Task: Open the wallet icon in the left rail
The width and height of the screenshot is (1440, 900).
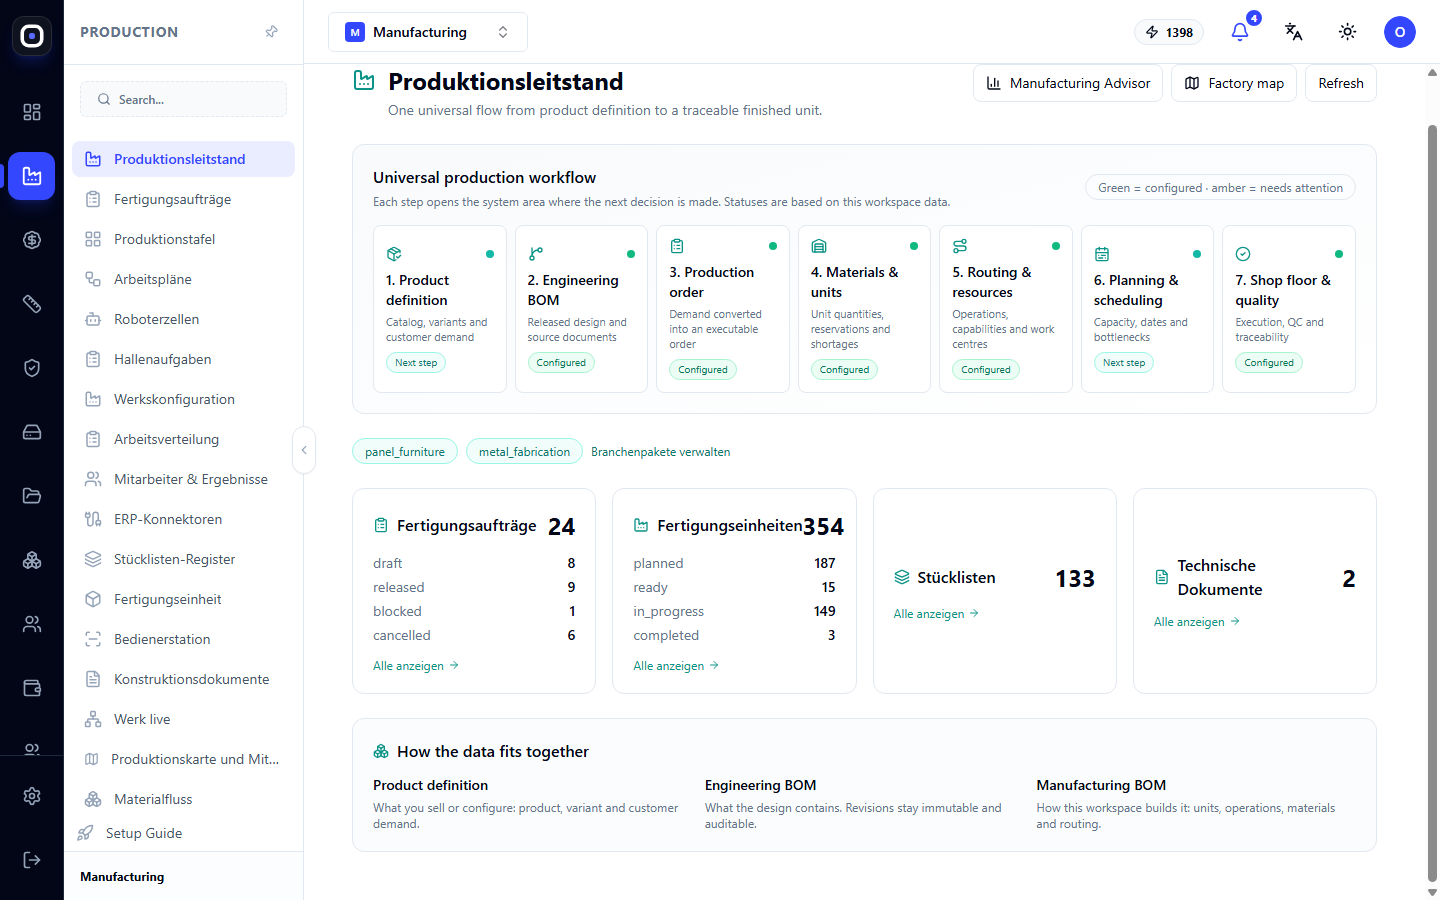Action: (x=32, y=688)
